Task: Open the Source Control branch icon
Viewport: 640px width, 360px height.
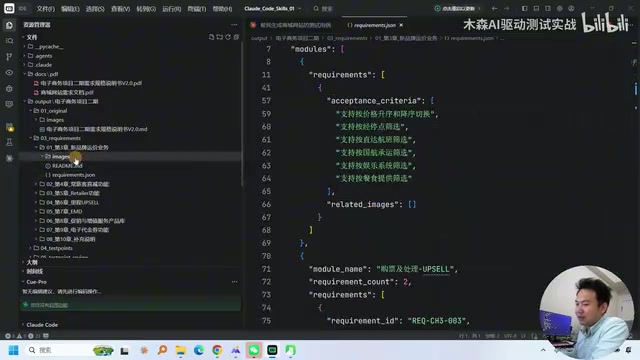Action: 9,57
